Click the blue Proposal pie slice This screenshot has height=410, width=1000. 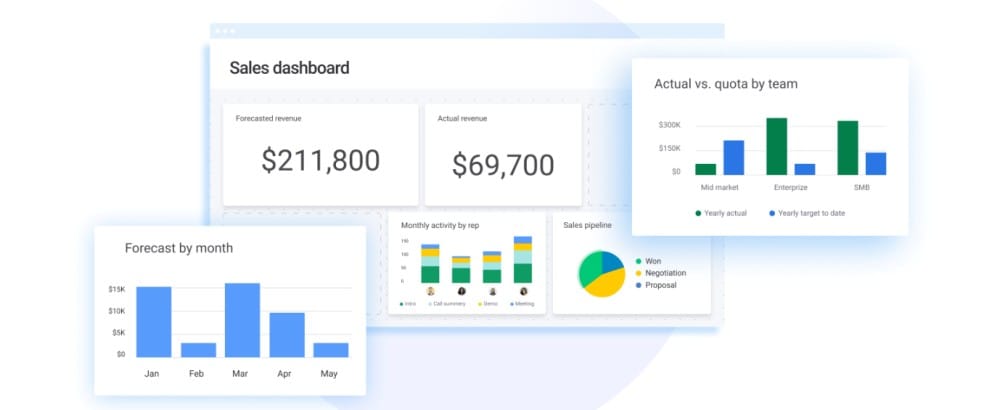click(613, 261)
